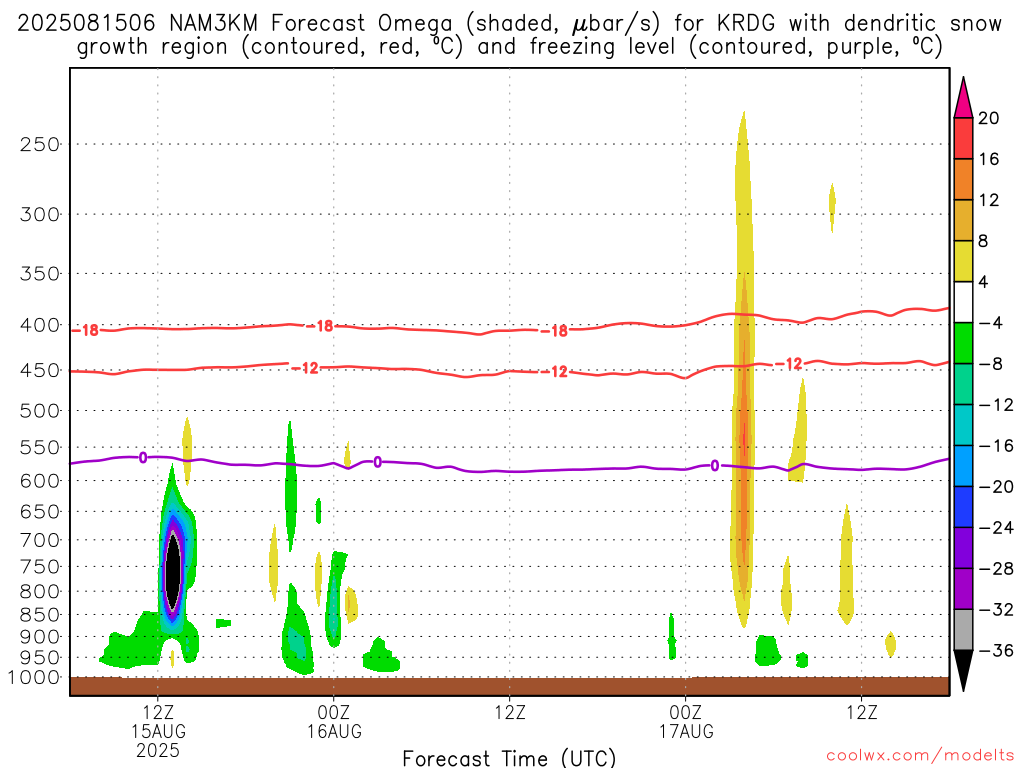Click the color scale value -16
Viewport: 1024px width, 768px height.
(x=996, y=445)
